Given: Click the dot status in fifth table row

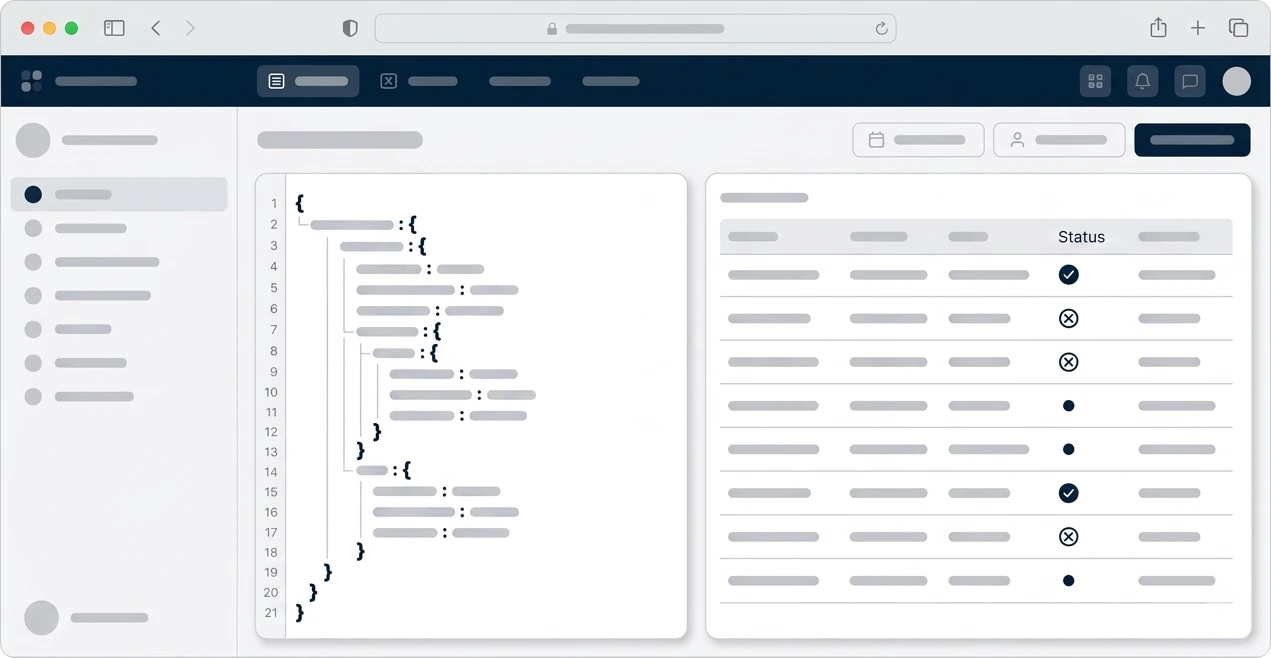Looking at the screenshot, I should point(1068,449).
